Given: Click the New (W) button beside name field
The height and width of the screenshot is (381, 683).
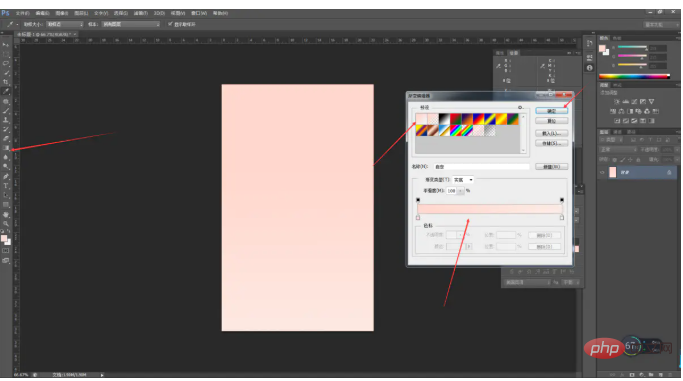Looking at the screenshot, I should [551, 167].
